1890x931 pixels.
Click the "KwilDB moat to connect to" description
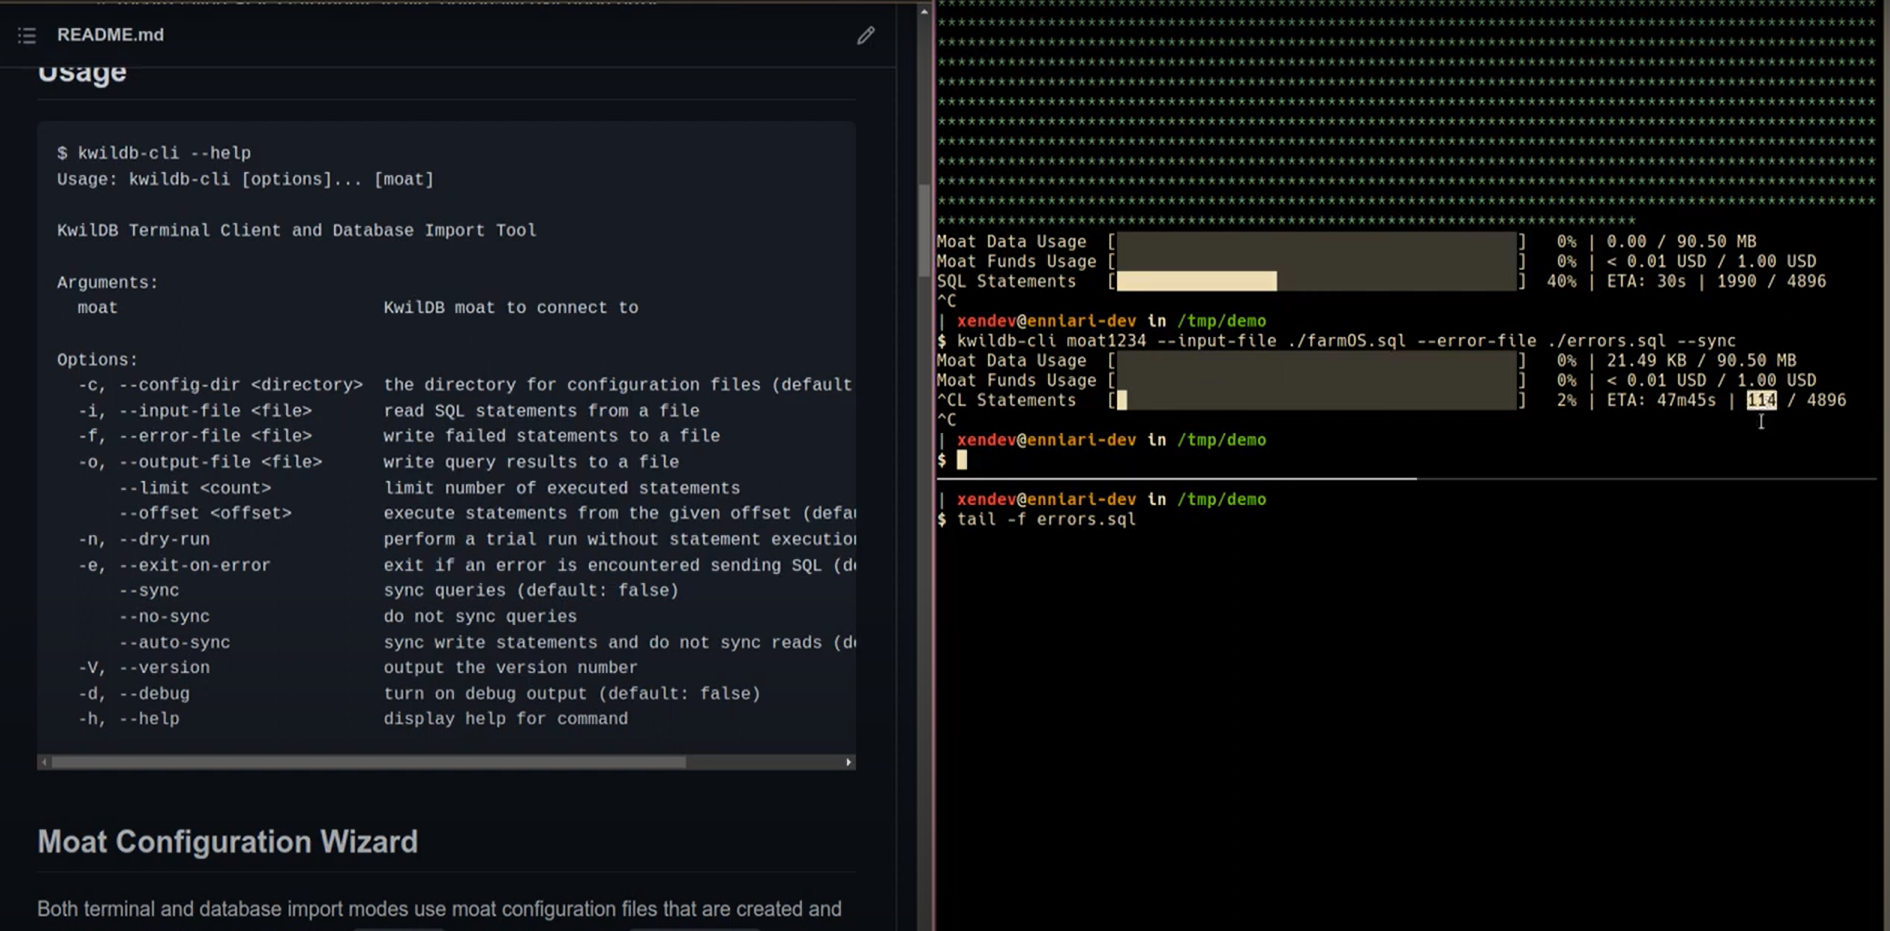(x=511, y=307)
